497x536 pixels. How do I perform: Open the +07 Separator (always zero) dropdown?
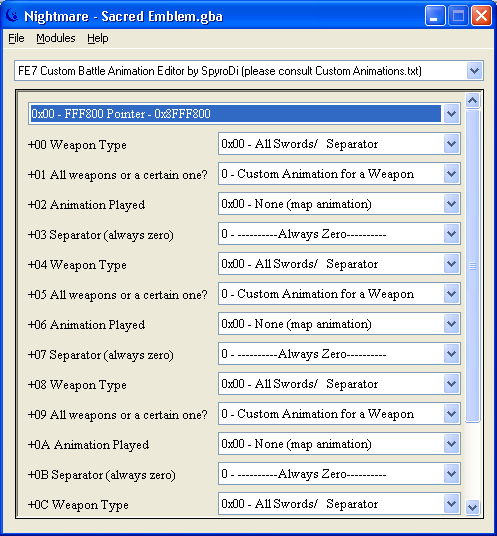(x=451, y=354)
